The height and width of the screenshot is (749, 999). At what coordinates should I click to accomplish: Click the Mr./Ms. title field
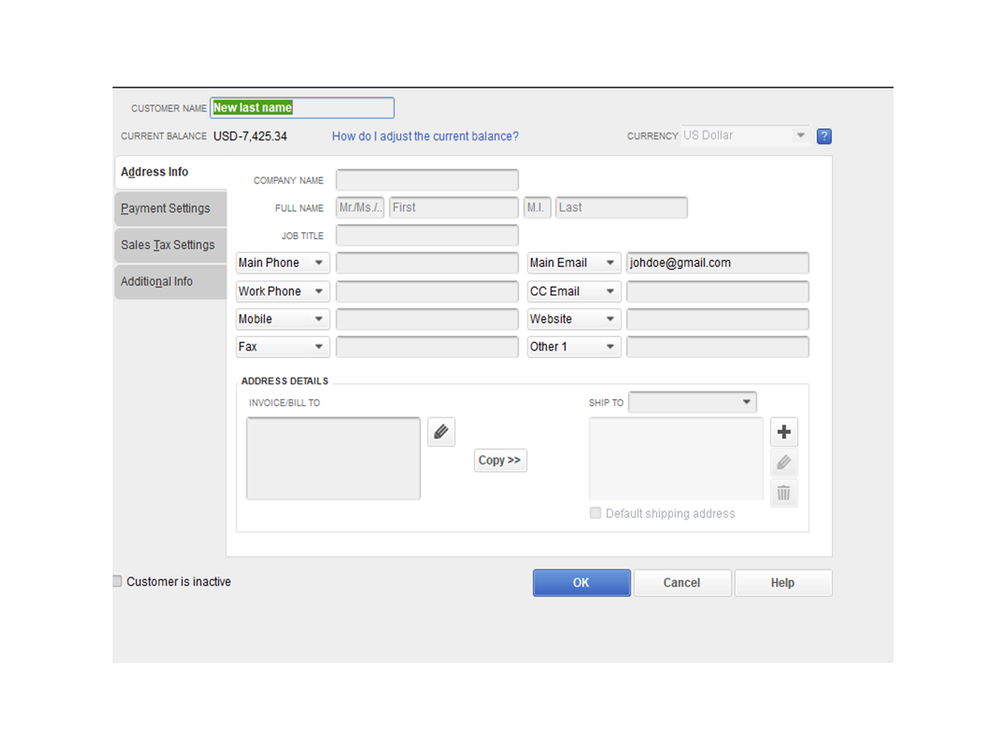coord(360,208)
